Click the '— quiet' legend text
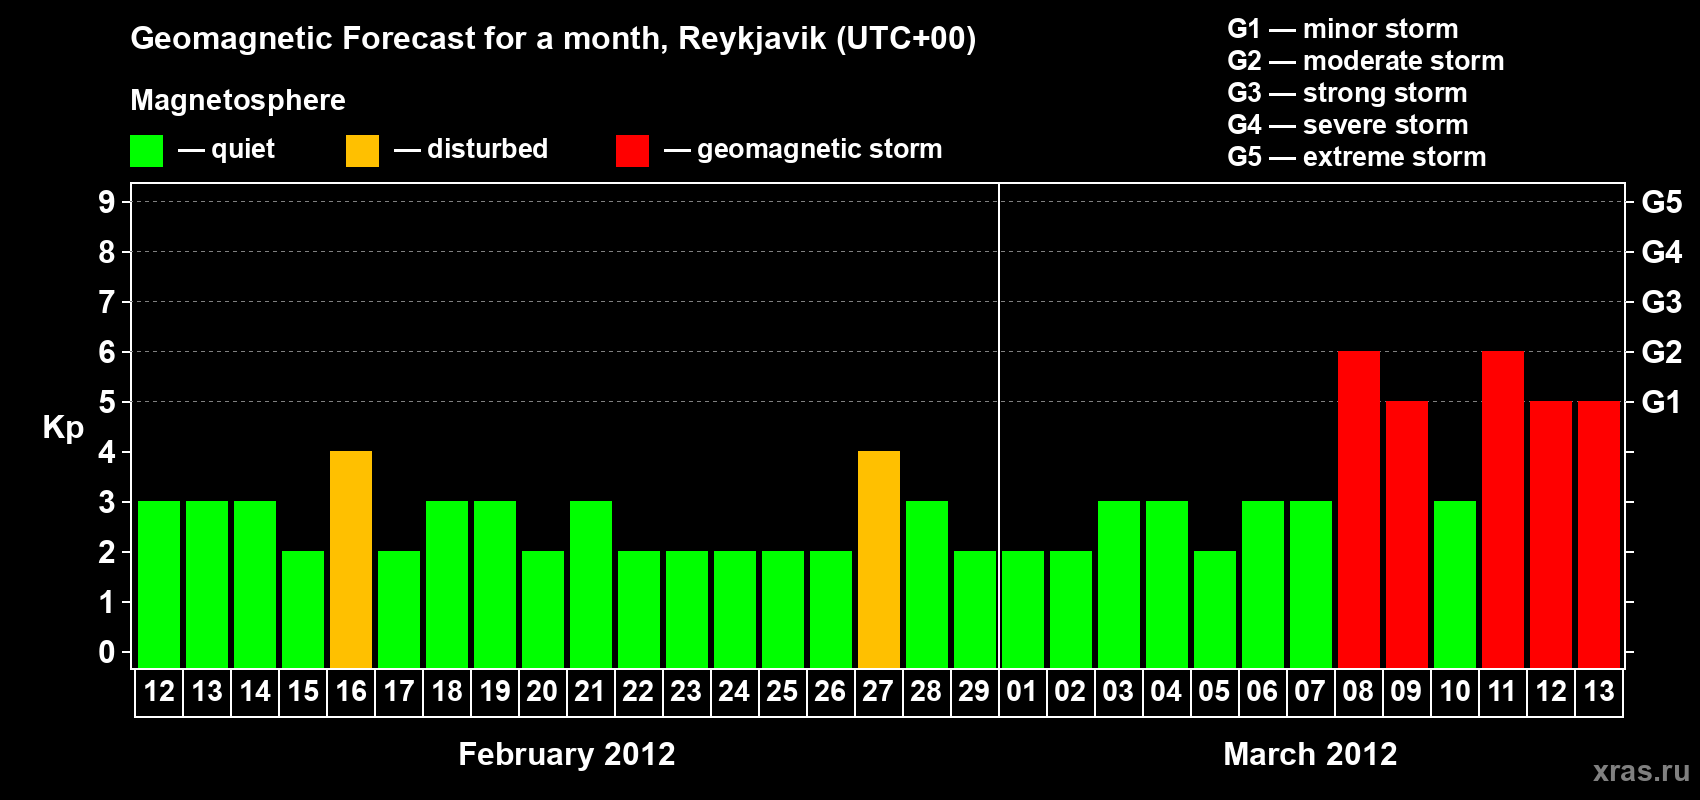 click(226, 150)
